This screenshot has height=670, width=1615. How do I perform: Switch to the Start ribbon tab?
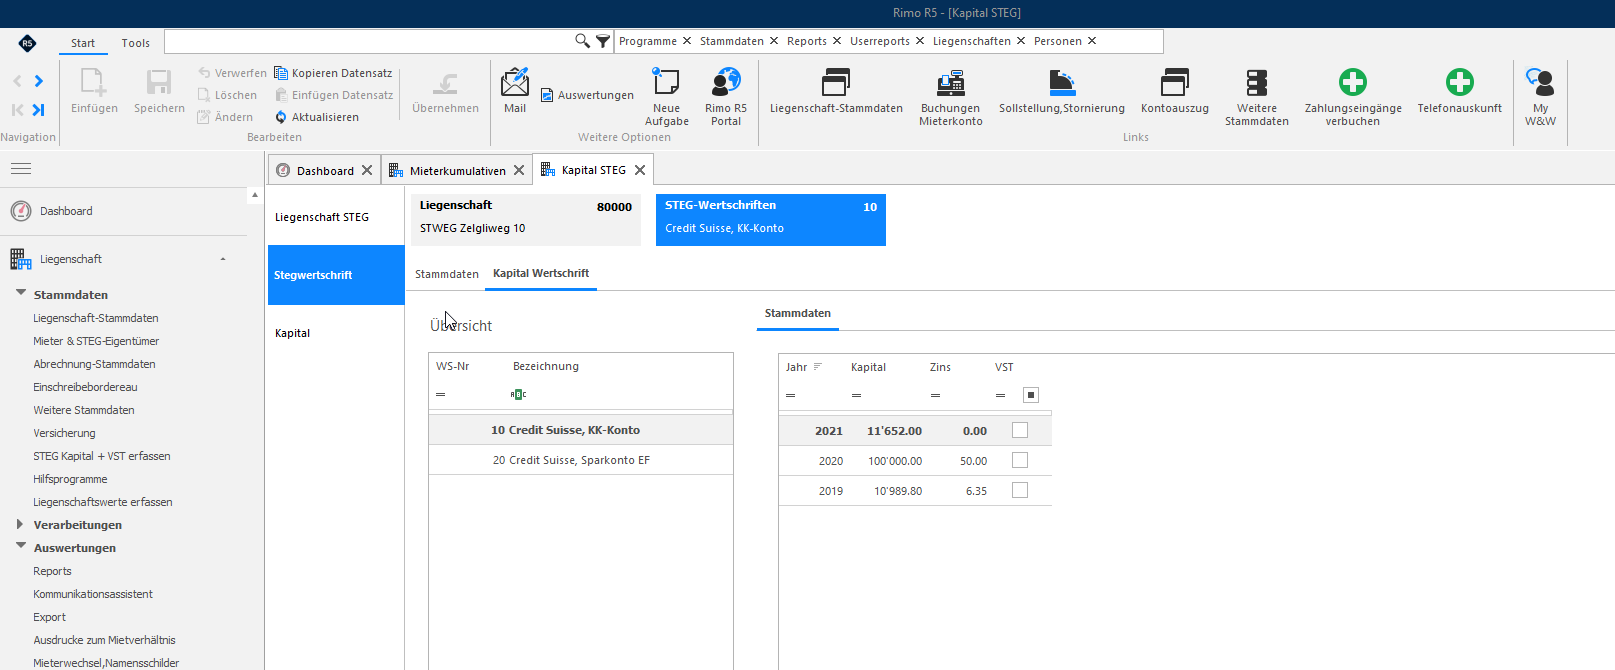(x=83, y=43)
